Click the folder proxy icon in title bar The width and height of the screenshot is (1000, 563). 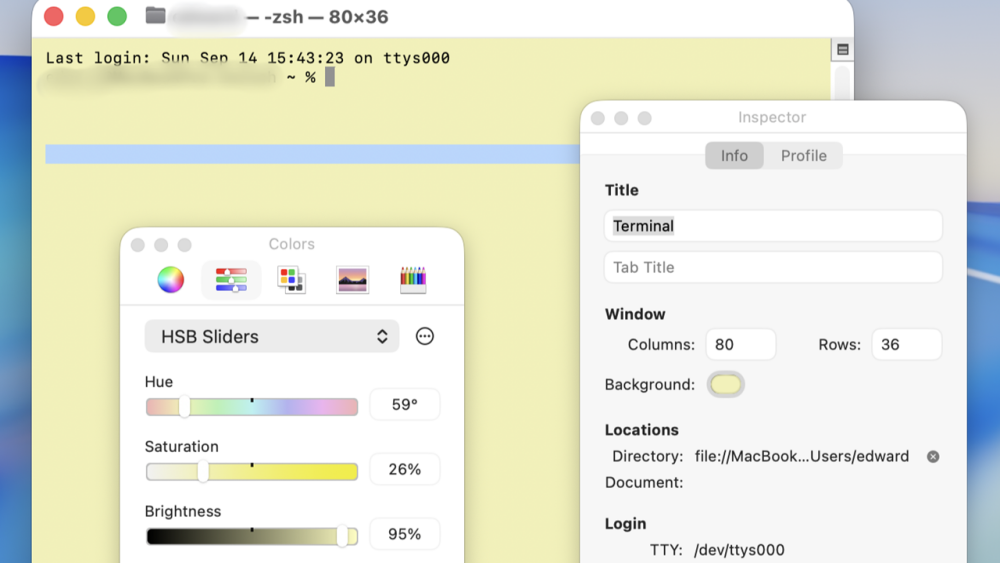coord(155,16)
